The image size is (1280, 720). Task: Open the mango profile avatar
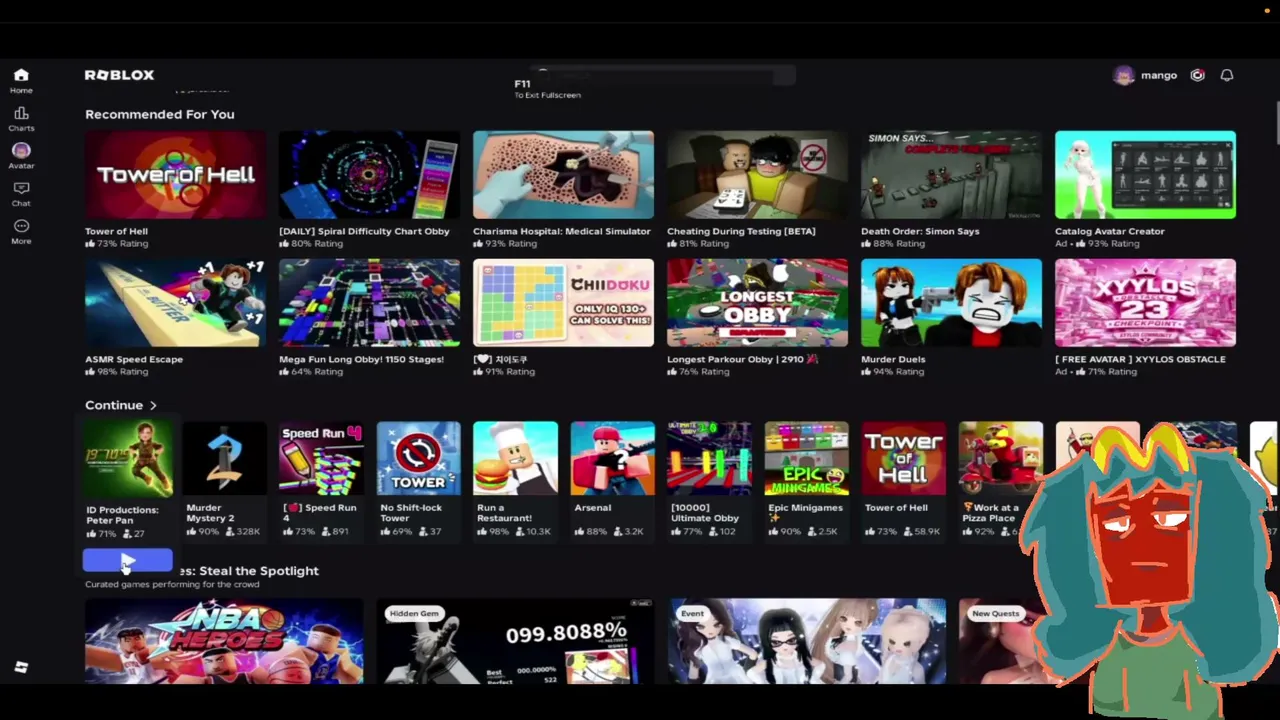(x=1124, y=75)
